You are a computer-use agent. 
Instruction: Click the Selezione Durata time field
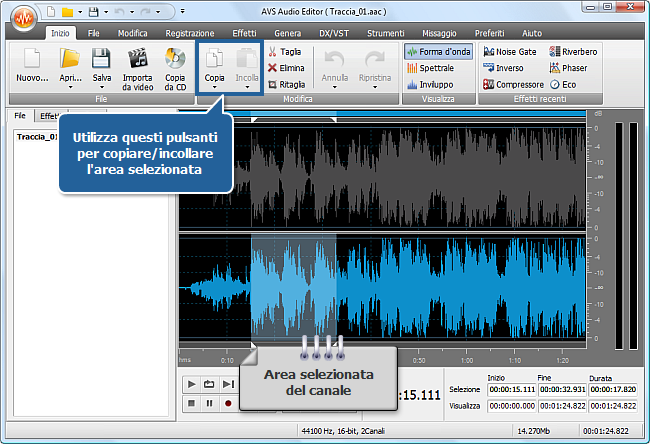[613, 390]
